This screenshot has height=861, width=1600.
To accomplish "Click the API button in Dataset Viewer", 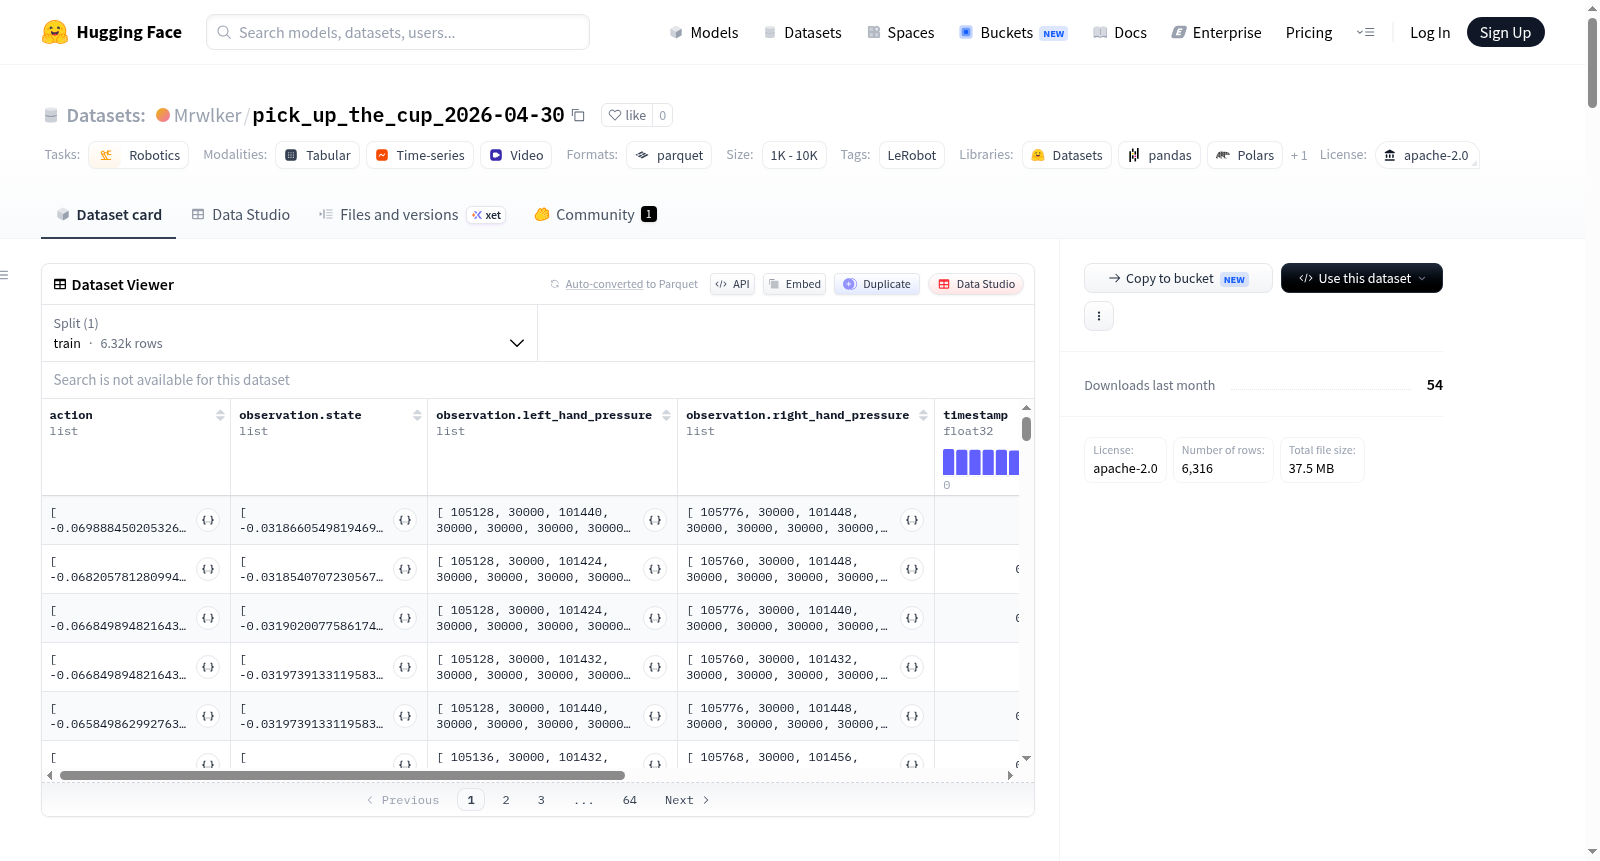I will click(x=733, y=284).
